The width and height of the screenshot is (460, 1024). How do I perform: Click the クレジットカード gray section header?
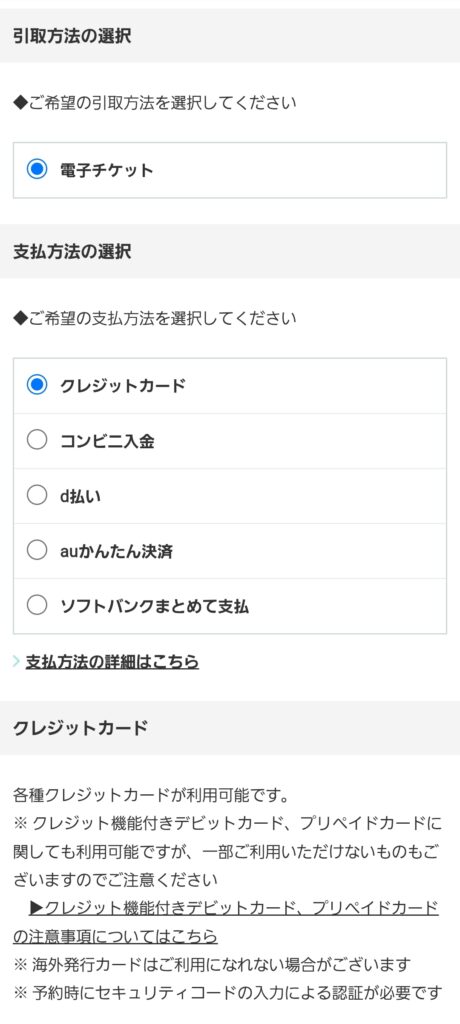[230, 728]
